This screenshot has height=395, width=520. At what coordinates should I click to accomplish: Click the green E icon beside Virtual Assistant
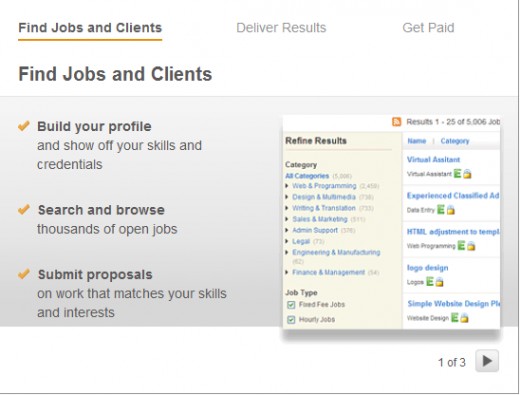tap(458, 173)
